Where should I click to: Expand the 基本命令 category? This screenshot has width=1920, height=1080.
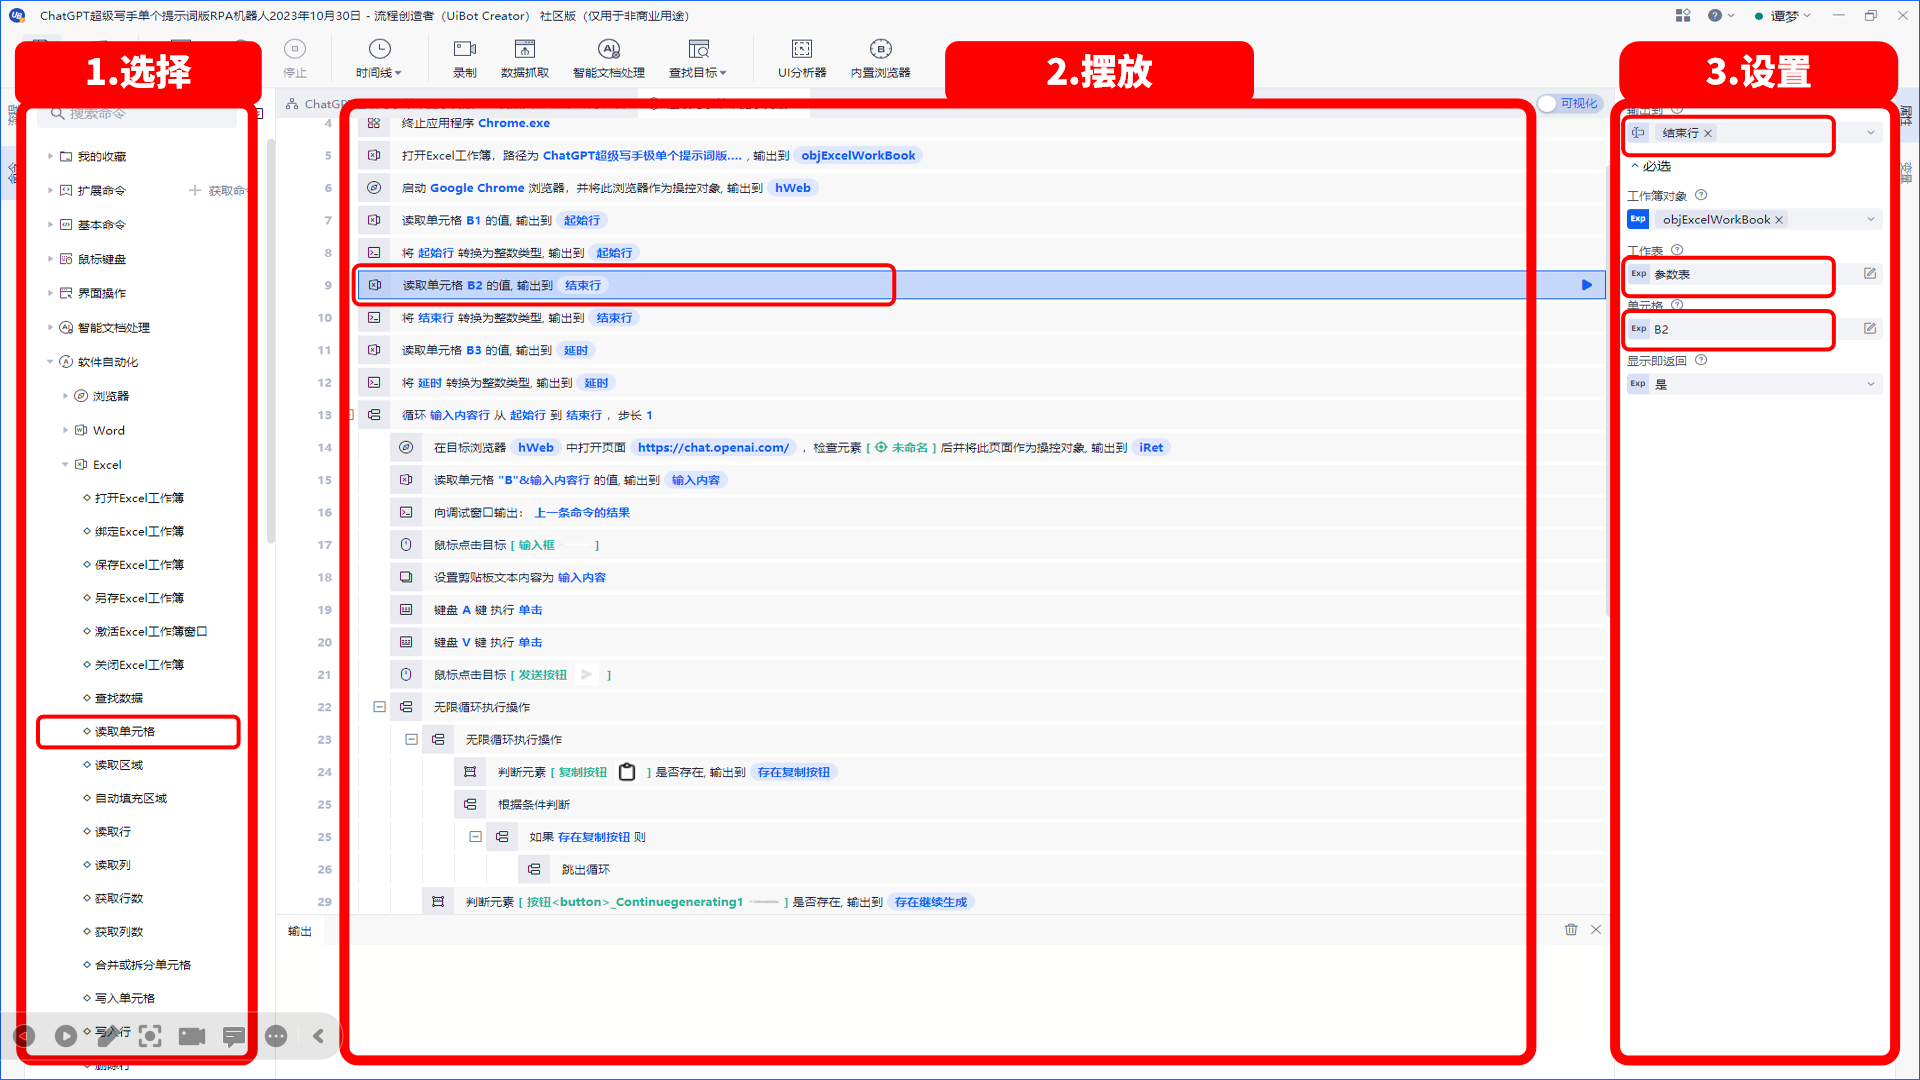point(50,224)
